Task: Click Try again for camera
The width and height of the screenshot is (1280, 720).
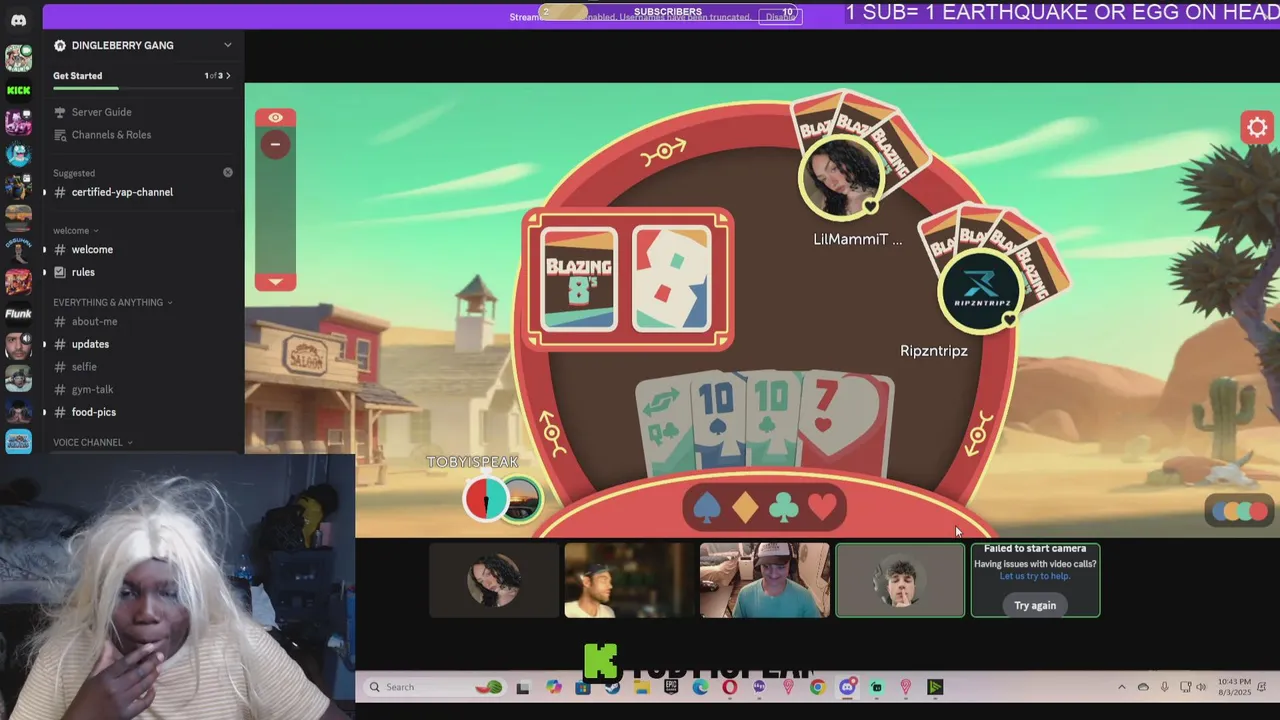Action: pyautogui.click(x=1035, y=605)
